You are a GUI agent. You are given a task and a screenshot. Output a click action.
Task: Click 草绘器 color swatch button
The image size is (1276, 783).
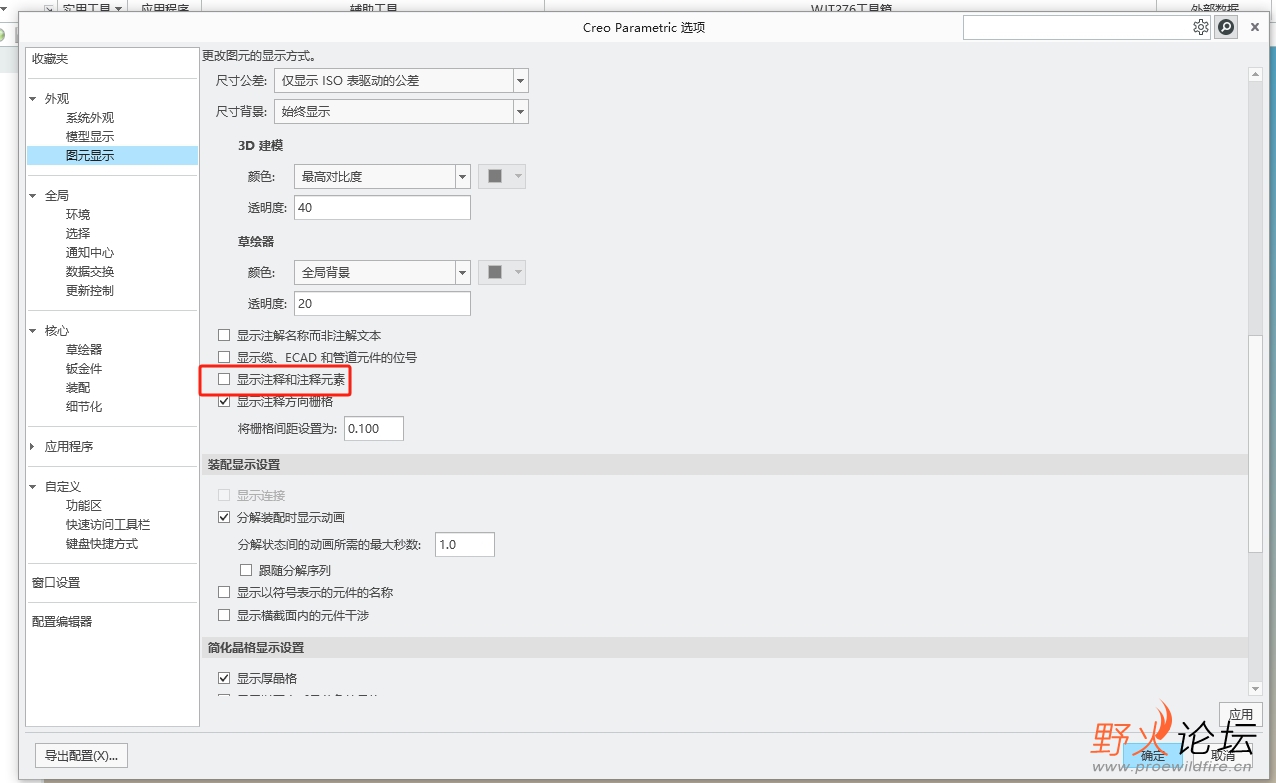coord(502,272)
